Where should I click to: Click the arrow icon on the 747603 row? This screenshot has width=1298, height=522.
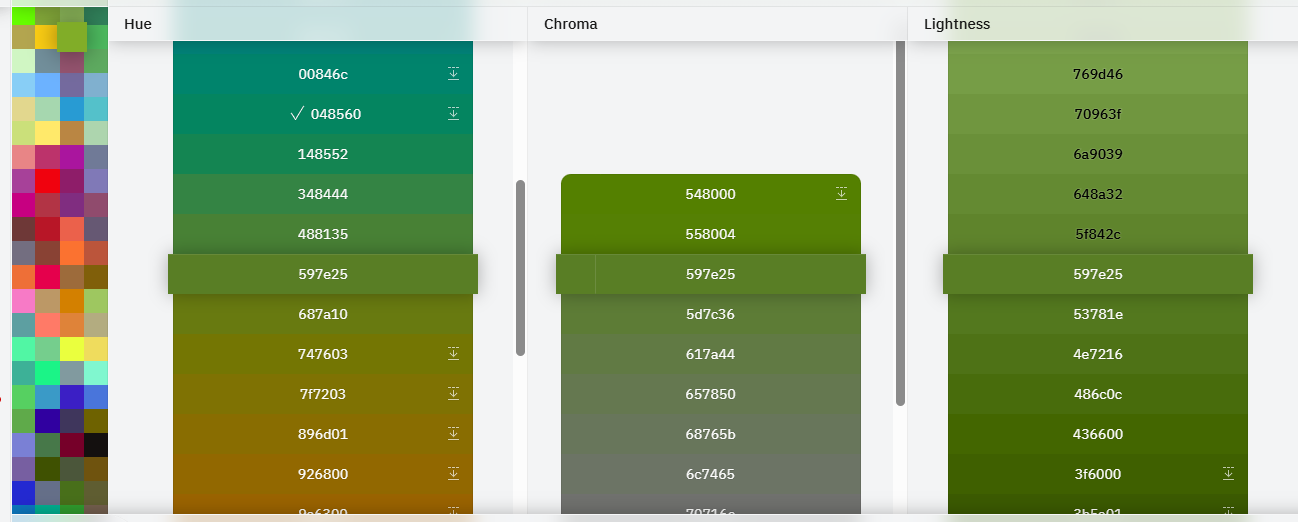[453, 353]
